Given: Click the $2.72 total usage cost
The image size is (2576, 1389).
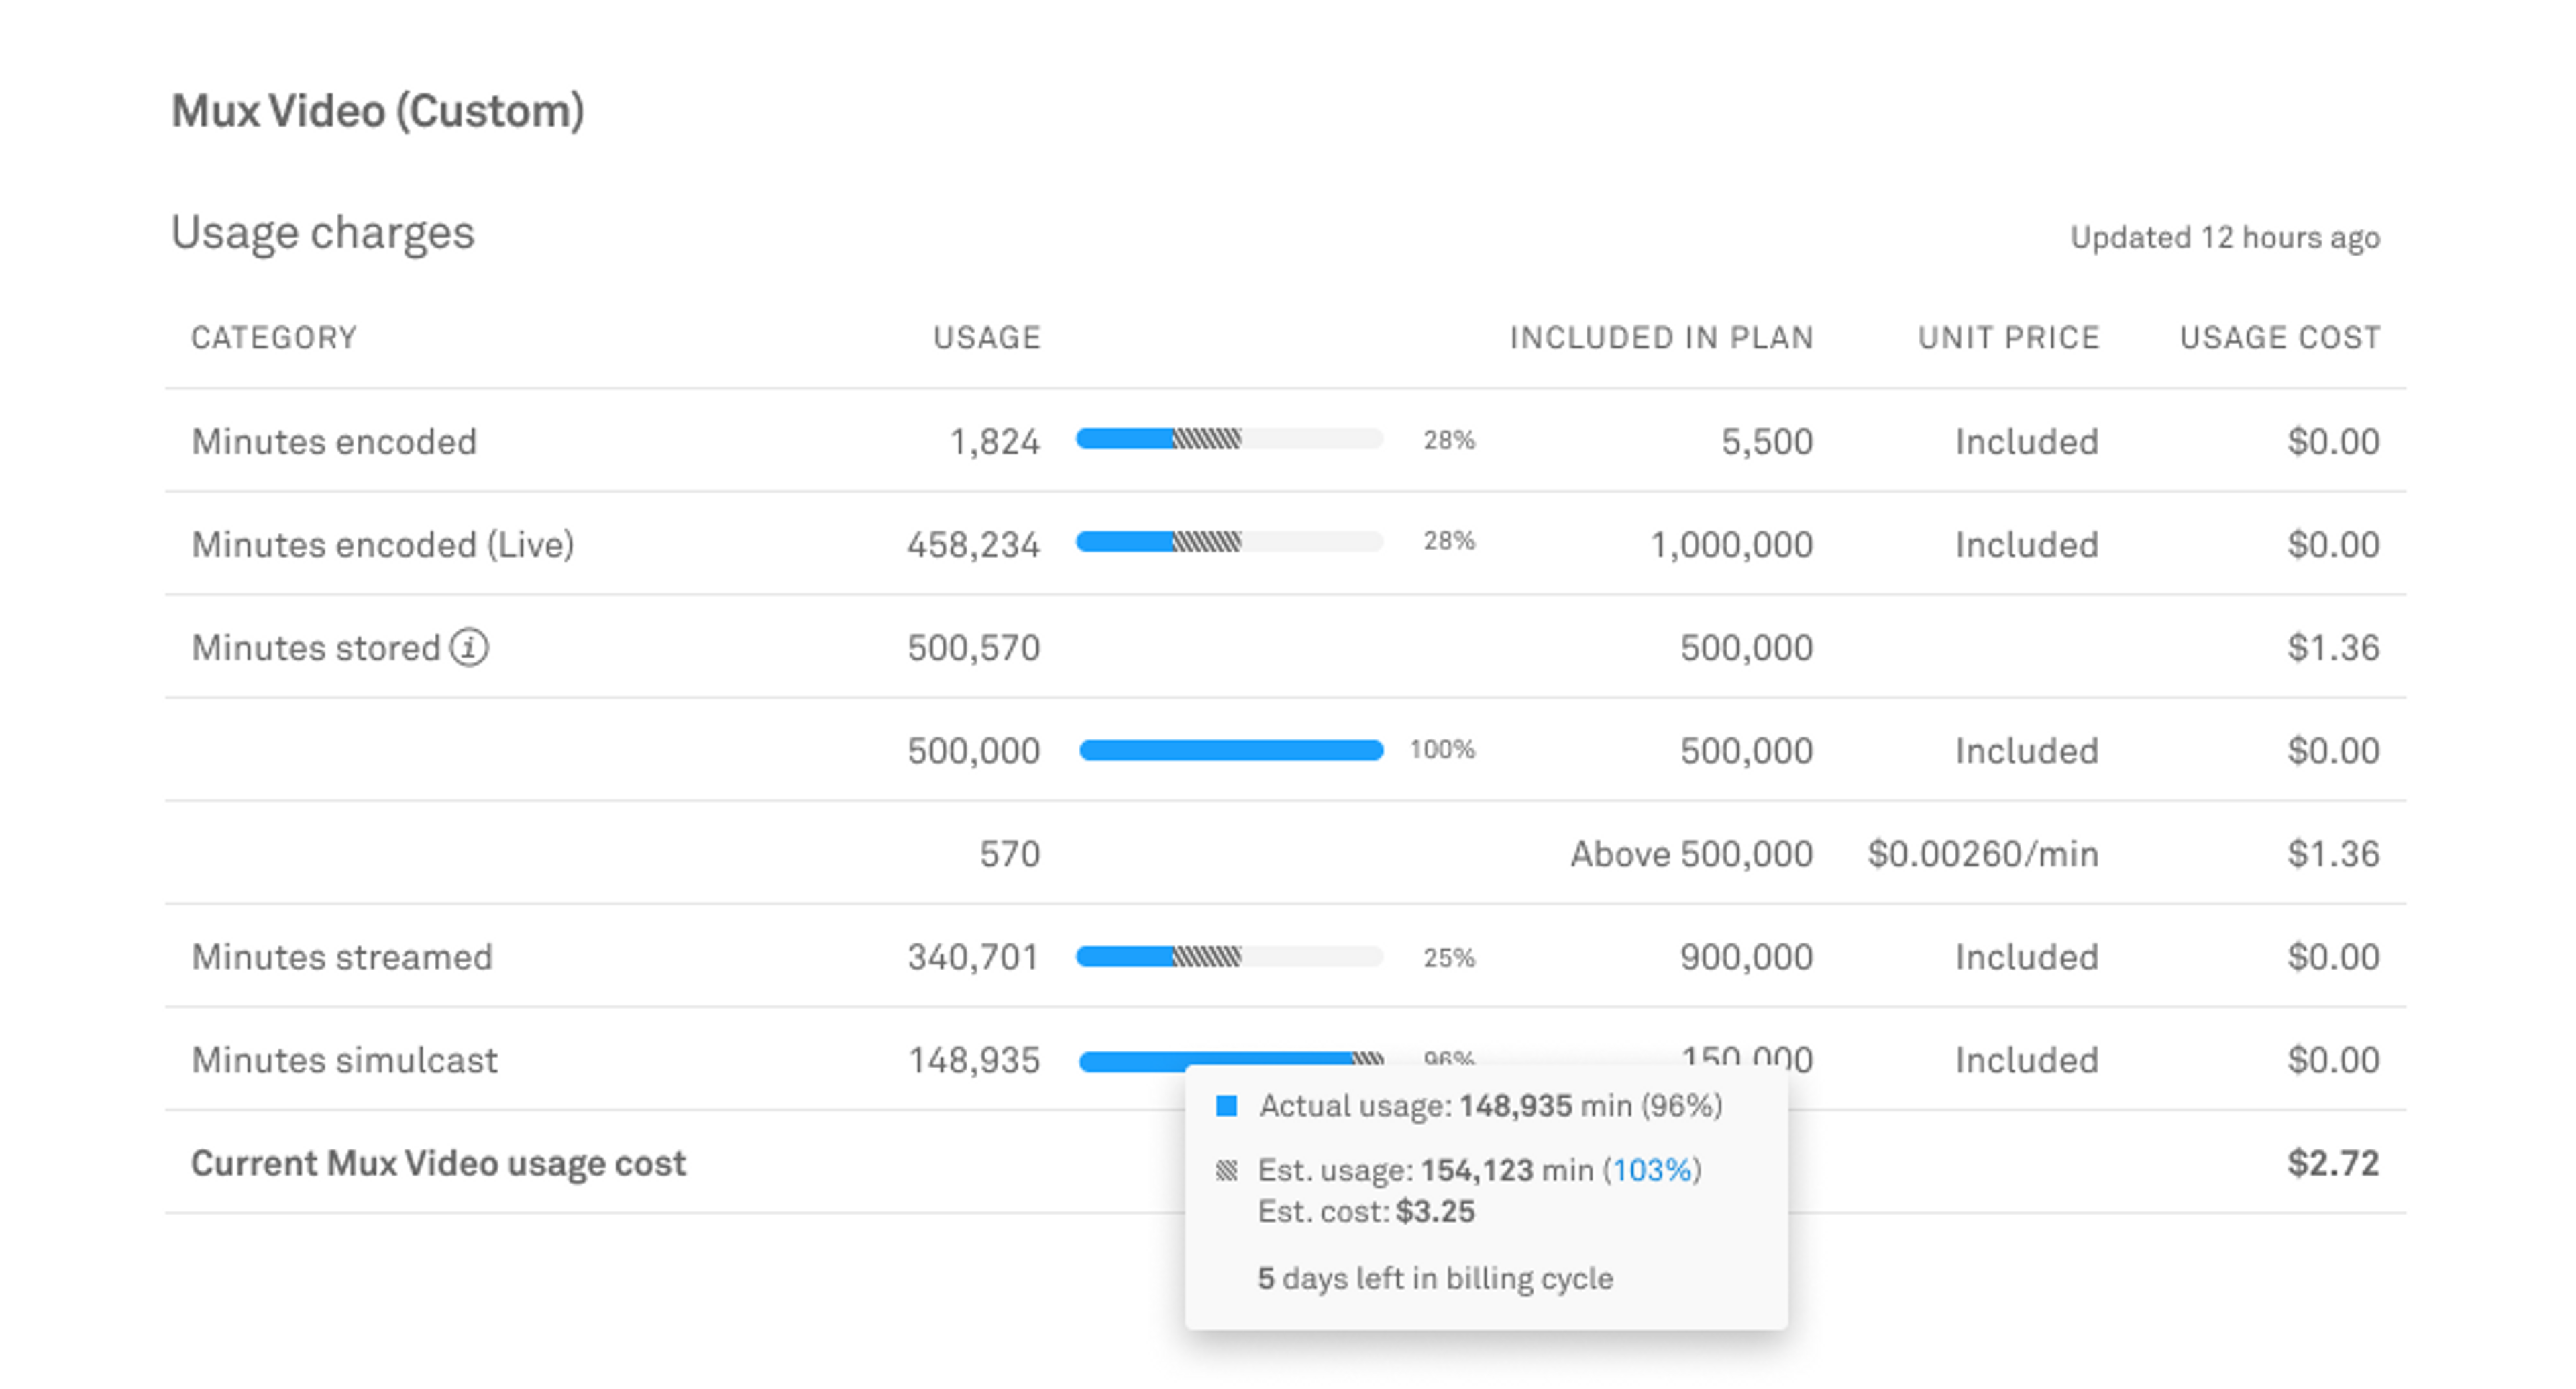Looking at the screenshot, I should click(2332, 1163).
